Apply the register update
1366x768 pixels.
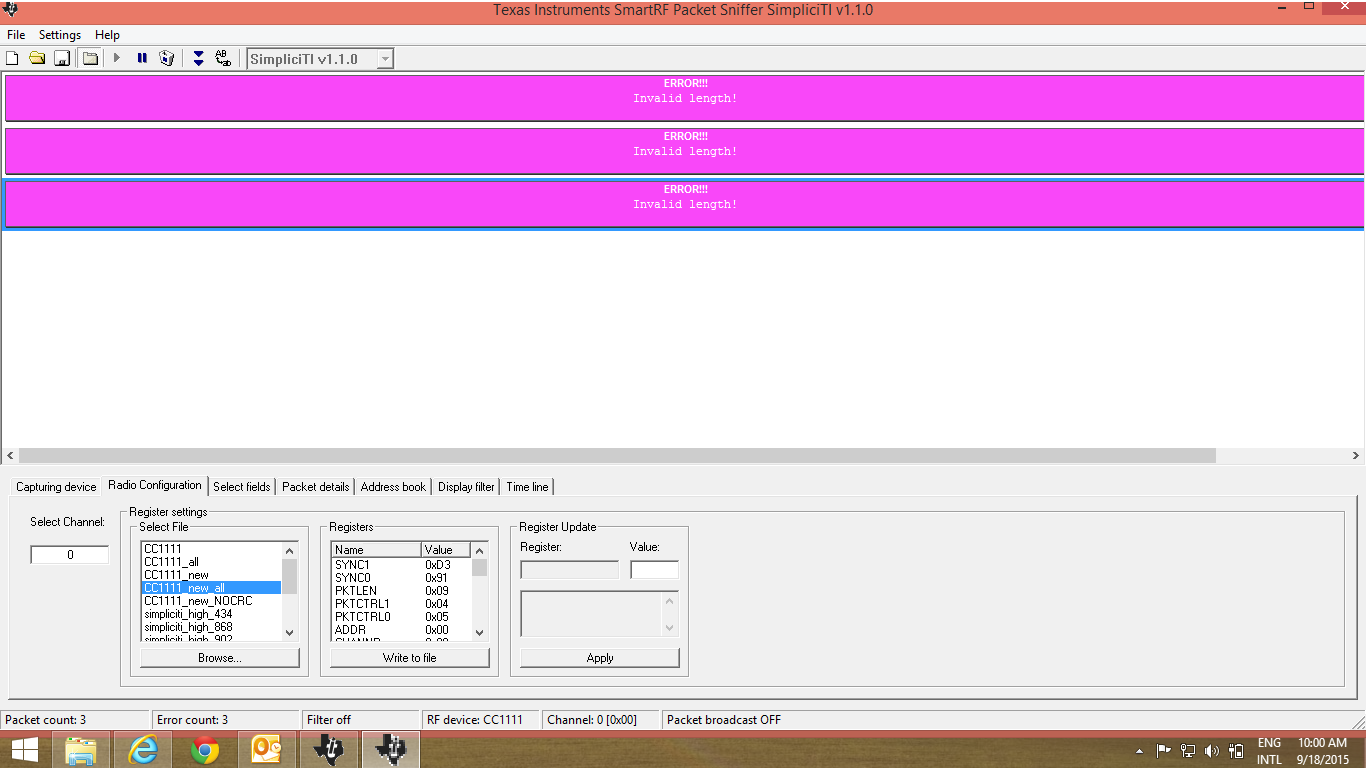[x=598, y=657]
